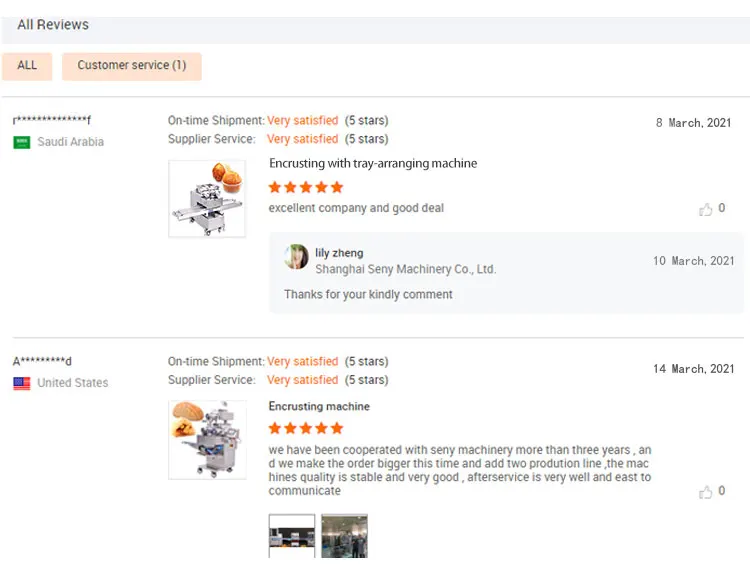Click the United States flag icon
Viewport: 750px width, 572px height.
[x=21, y=383]
